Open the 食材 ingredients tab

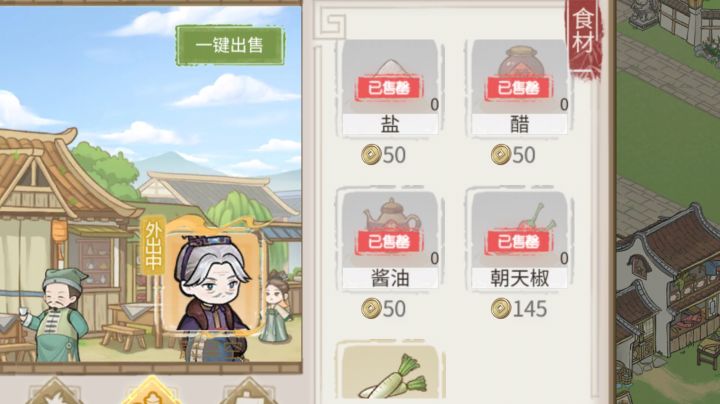(584, 34)
